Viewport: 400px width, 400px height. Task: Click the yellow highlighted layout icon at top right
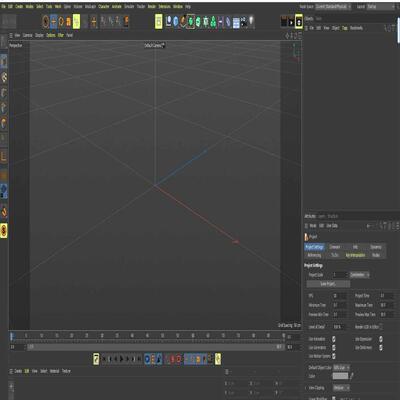(x=299, y=21)
